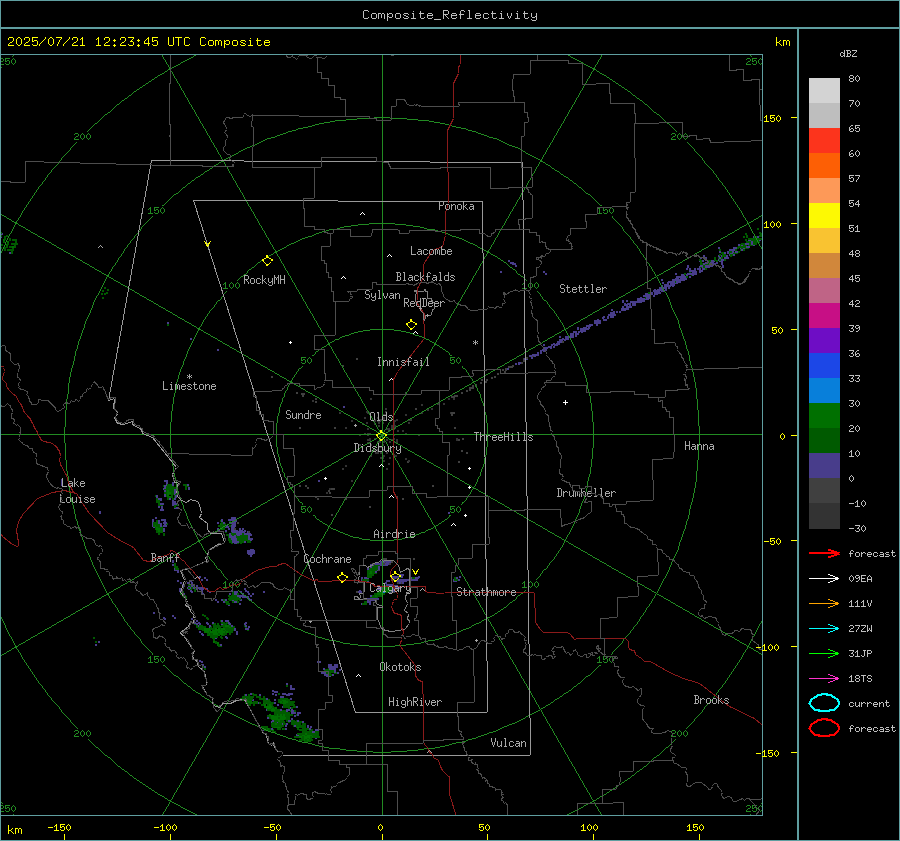Click the dBZ legend heading

848,54
